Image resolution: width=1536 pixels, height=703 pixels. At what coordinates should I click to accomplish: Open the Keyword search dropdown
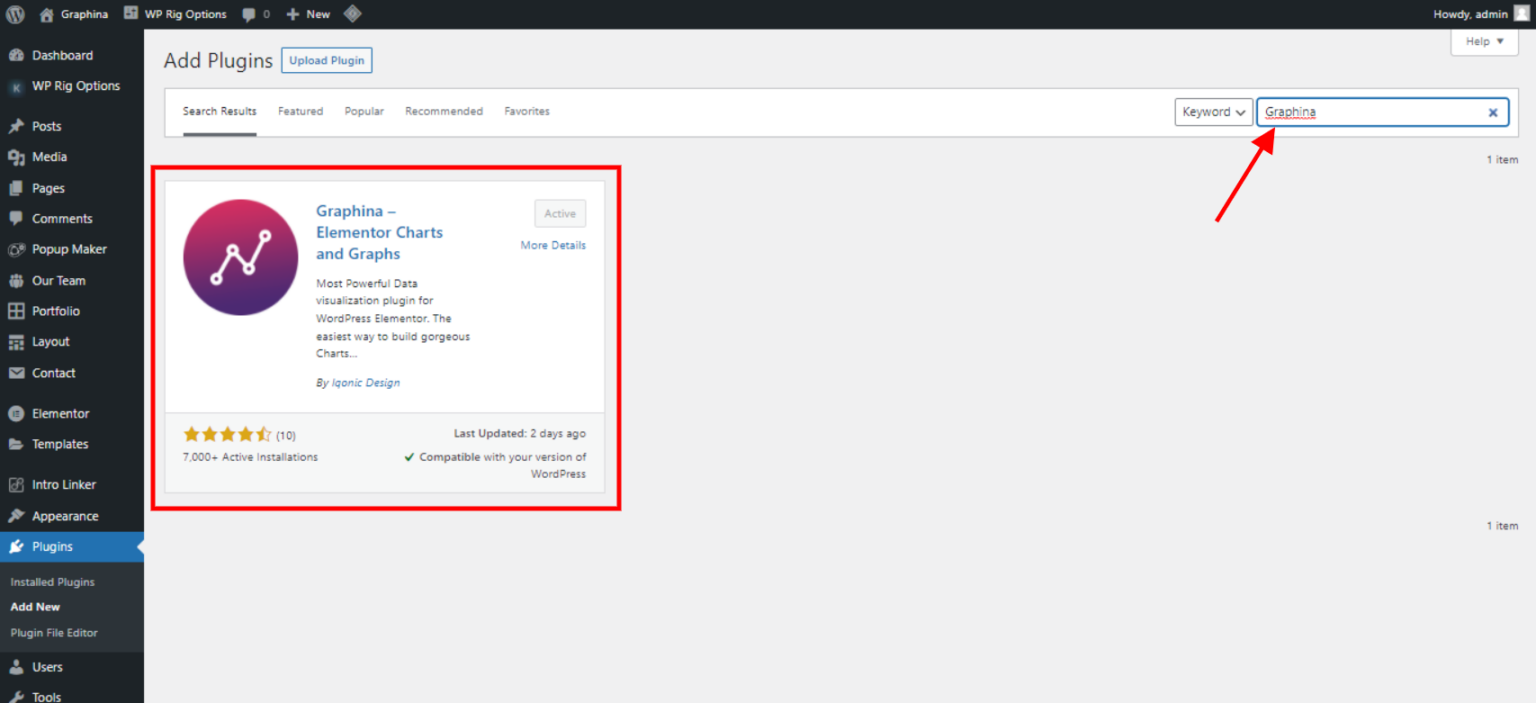coord(1213,111)
